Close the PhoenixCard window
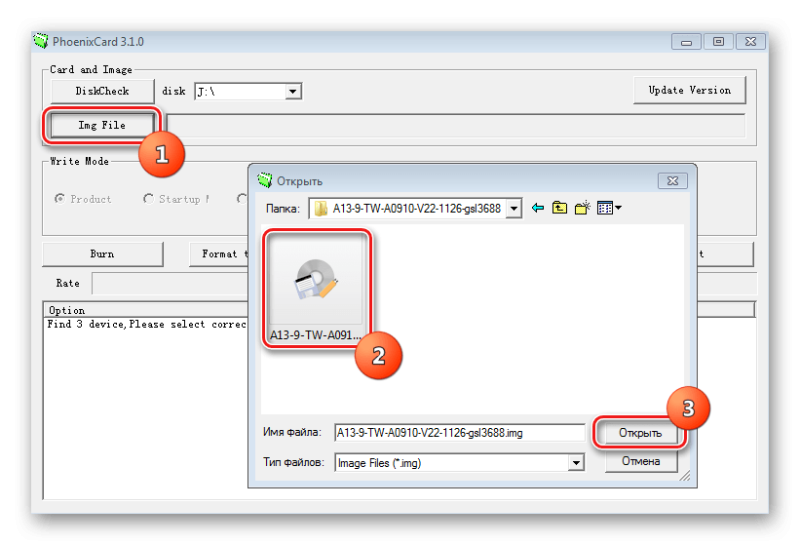800x545 pixels. click(x=751, y=42)
